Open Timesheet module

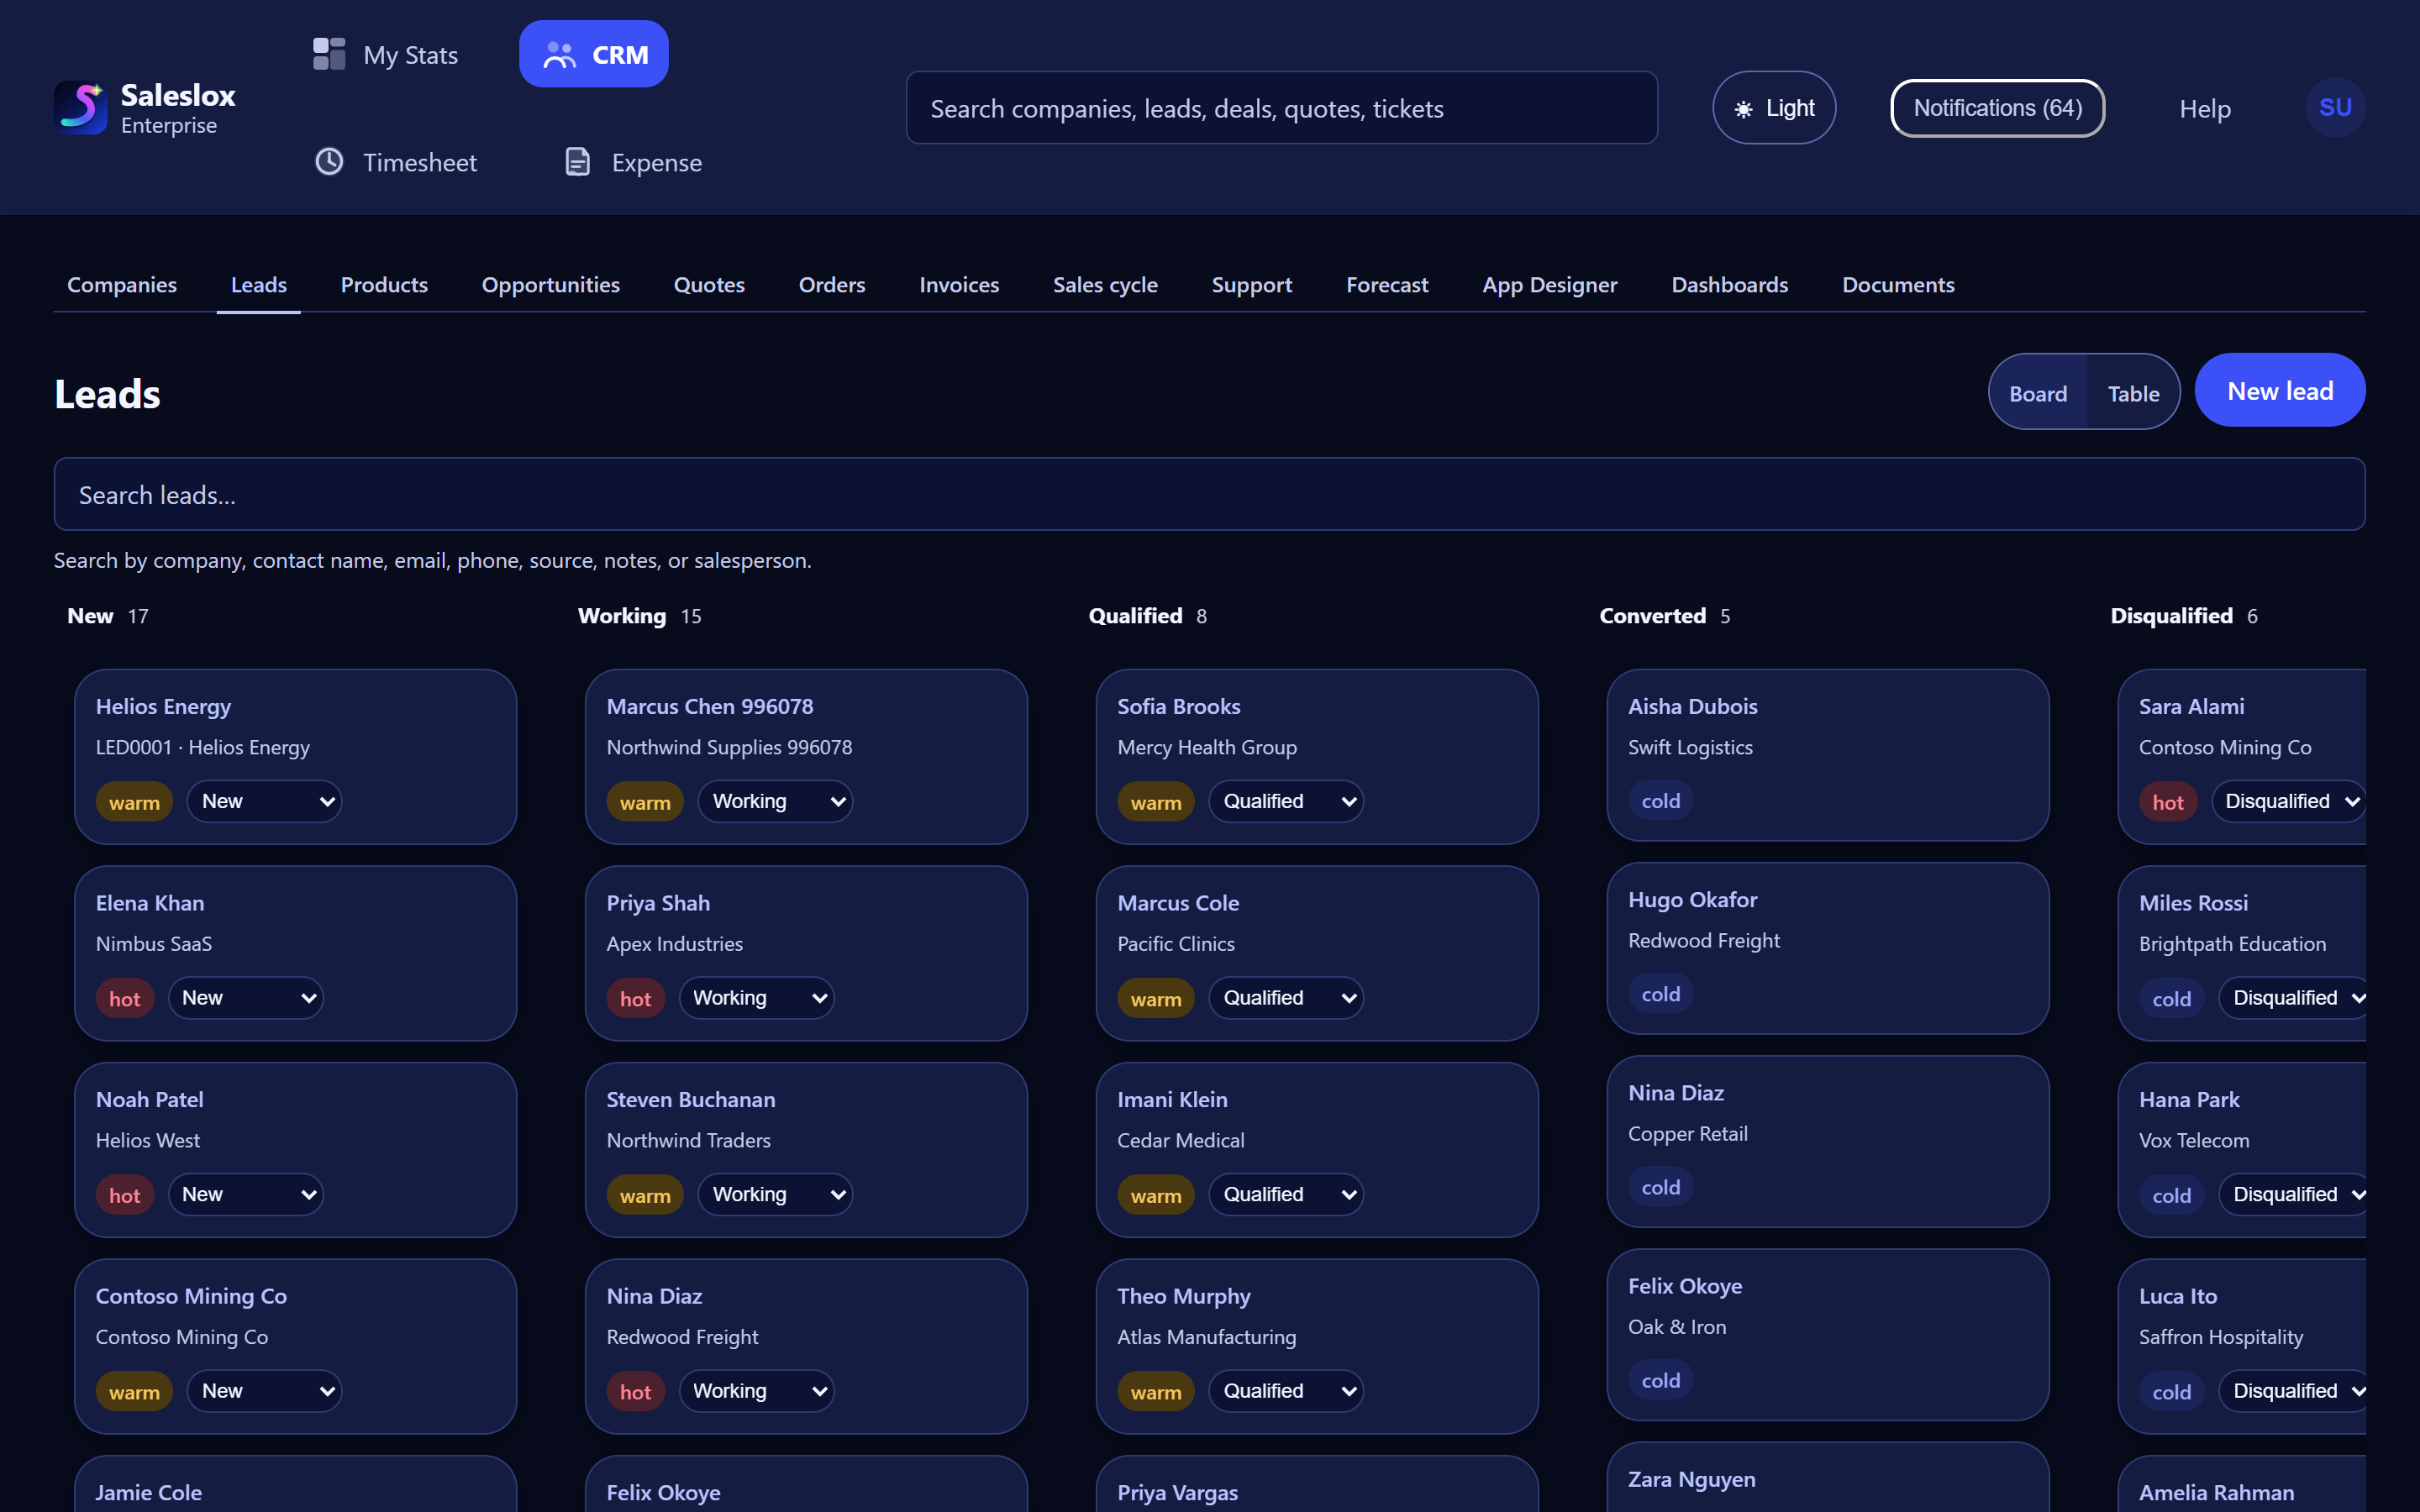point(396,162)
